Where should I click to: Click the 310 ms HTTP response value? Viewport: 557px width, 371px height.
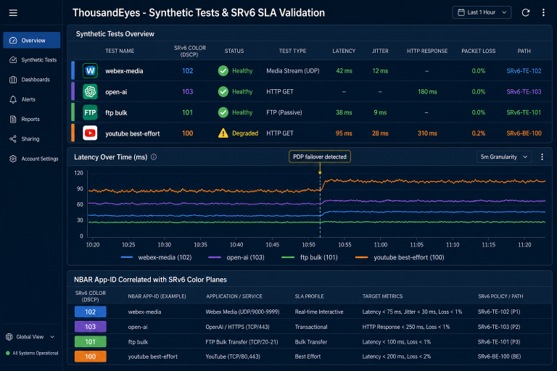[x=427, y=133]
